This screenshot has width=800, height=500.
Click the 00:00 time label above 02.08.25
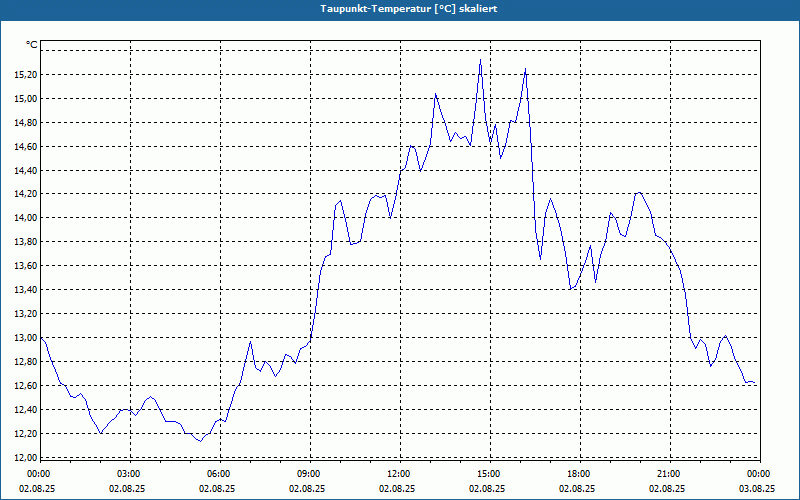point(37,474)
